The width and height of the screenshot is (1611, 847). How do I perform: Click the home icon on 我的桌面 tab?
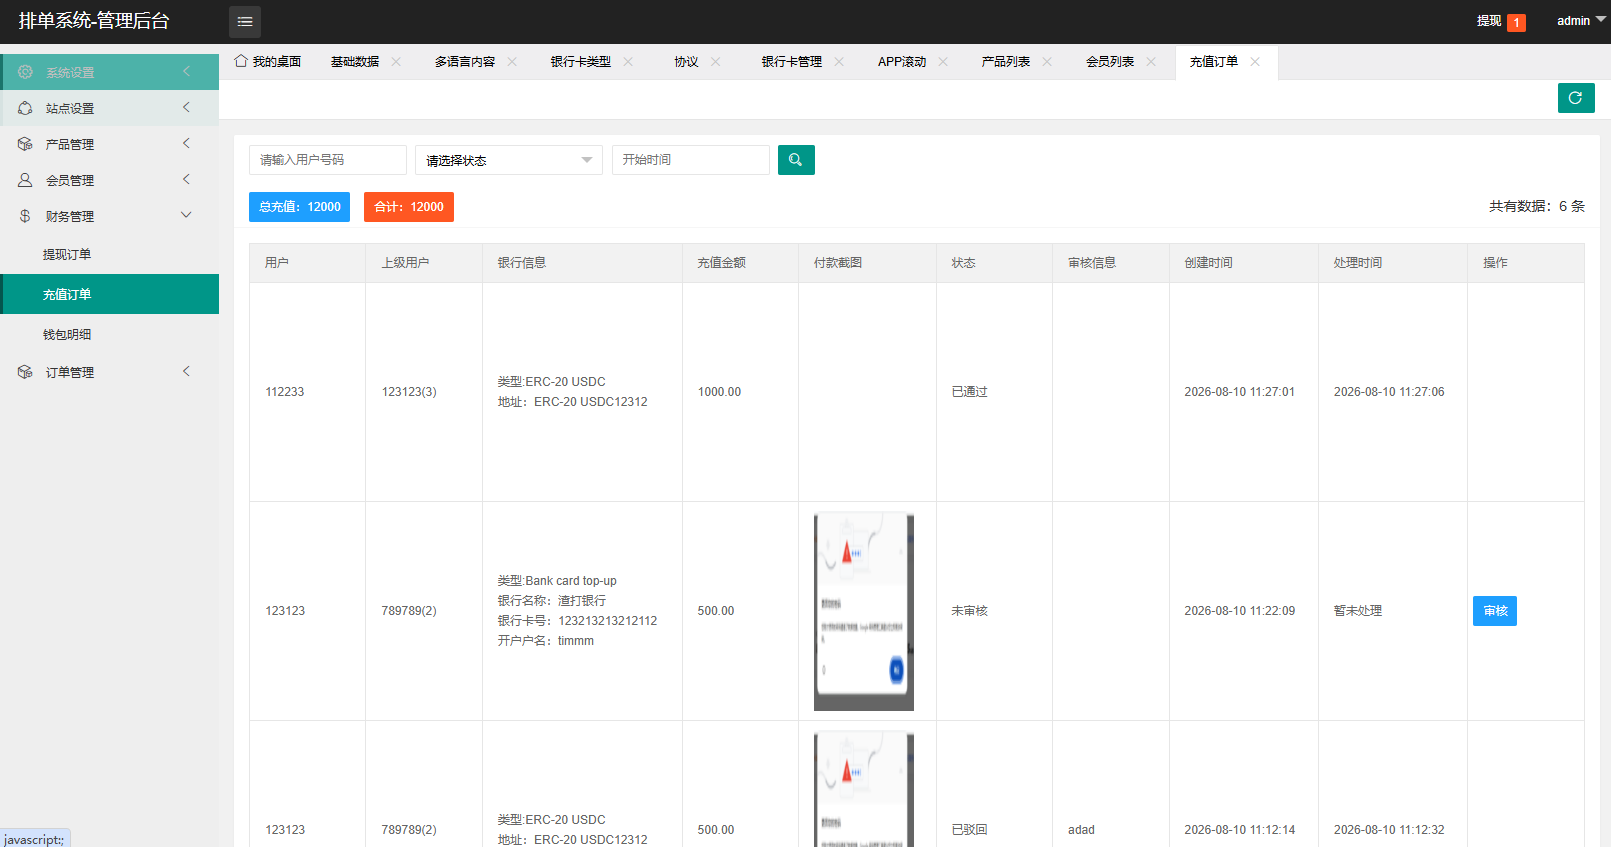(x=241, y=61)
